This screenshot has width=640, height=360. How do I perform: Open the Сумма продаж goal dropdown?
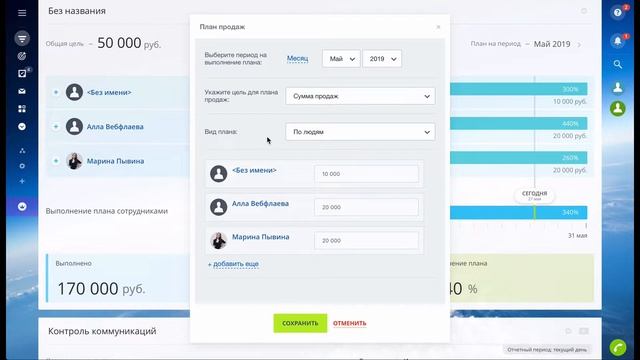pyautogui.click(x=360, y=96)
